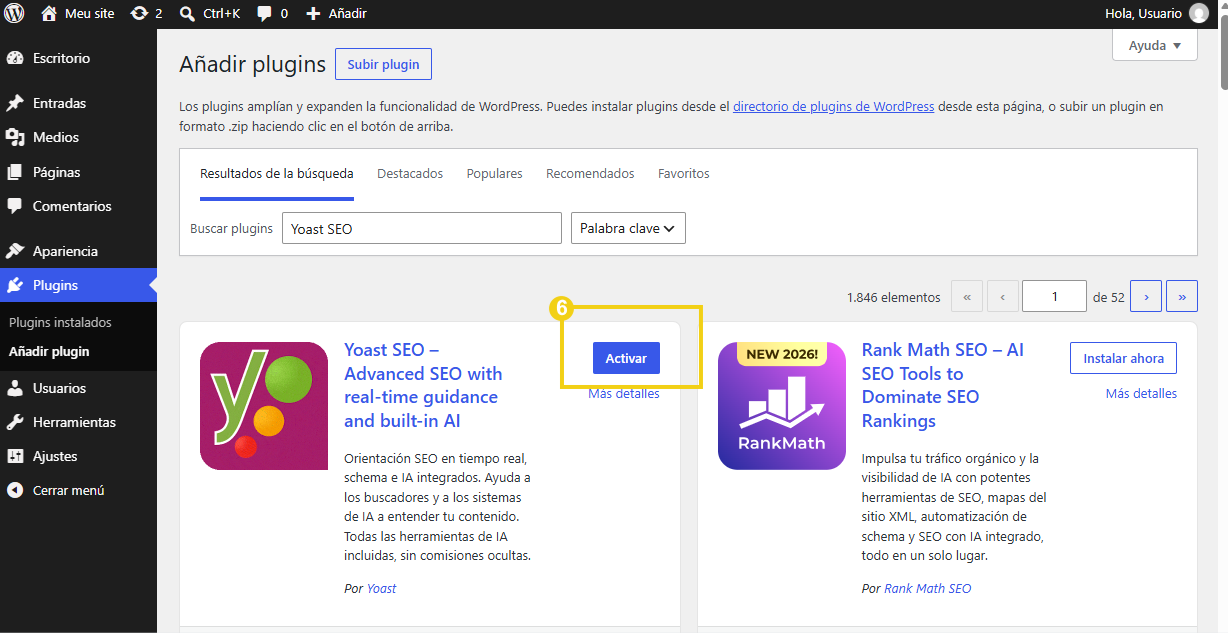Image resolution: width=1228 pixels, height=633 pixels.
Task: Click the Medios media icon
Action: coord(15,137)
